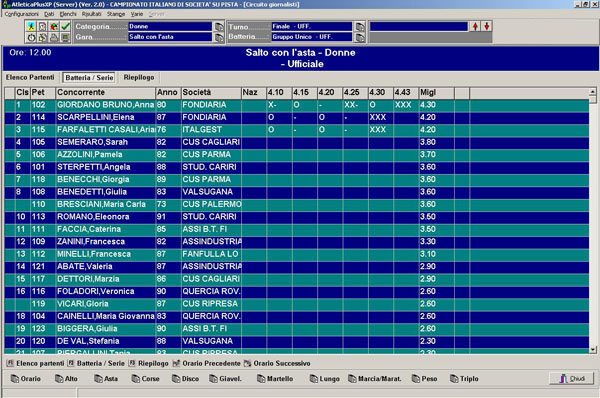Open Corse events from the bottom bar
Image resolution: width=600 pixels, height=398 pixels.
[145, 378]
